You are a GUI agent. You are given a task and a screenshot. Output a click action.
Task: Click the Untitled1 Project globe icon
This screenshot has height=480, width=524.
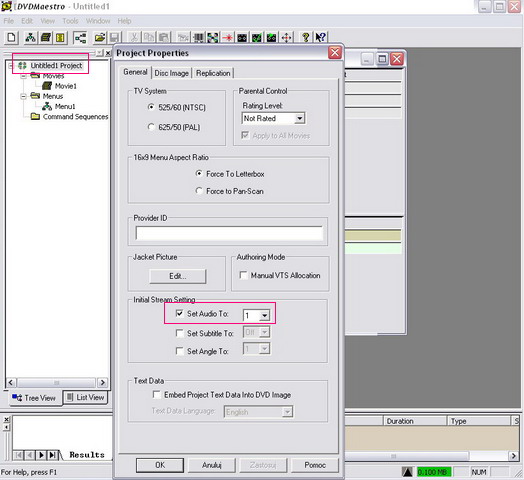pyautogui.click(x=22, y=66)
